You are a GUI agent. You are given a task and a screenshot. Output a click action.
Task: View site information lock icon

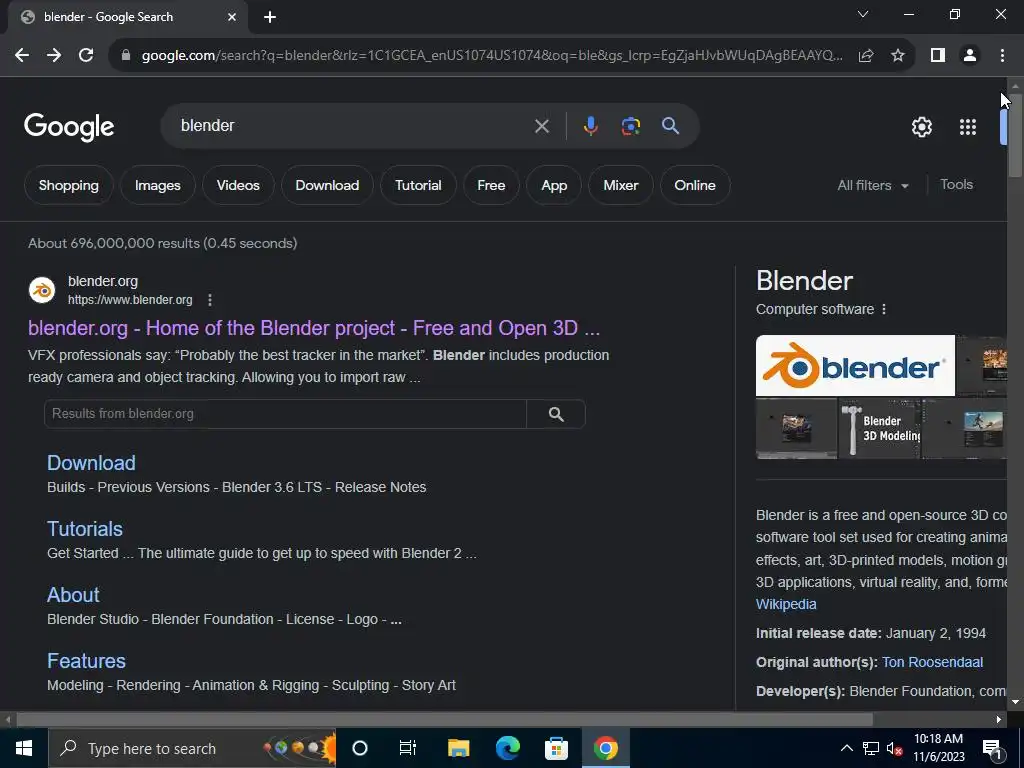pos(126,56)
